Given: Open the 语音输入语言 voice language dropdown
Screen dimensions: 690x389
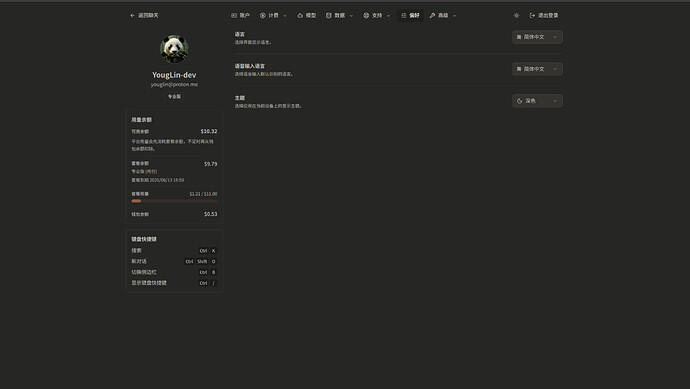Looking at the screenshot, I should pos(537,69).
